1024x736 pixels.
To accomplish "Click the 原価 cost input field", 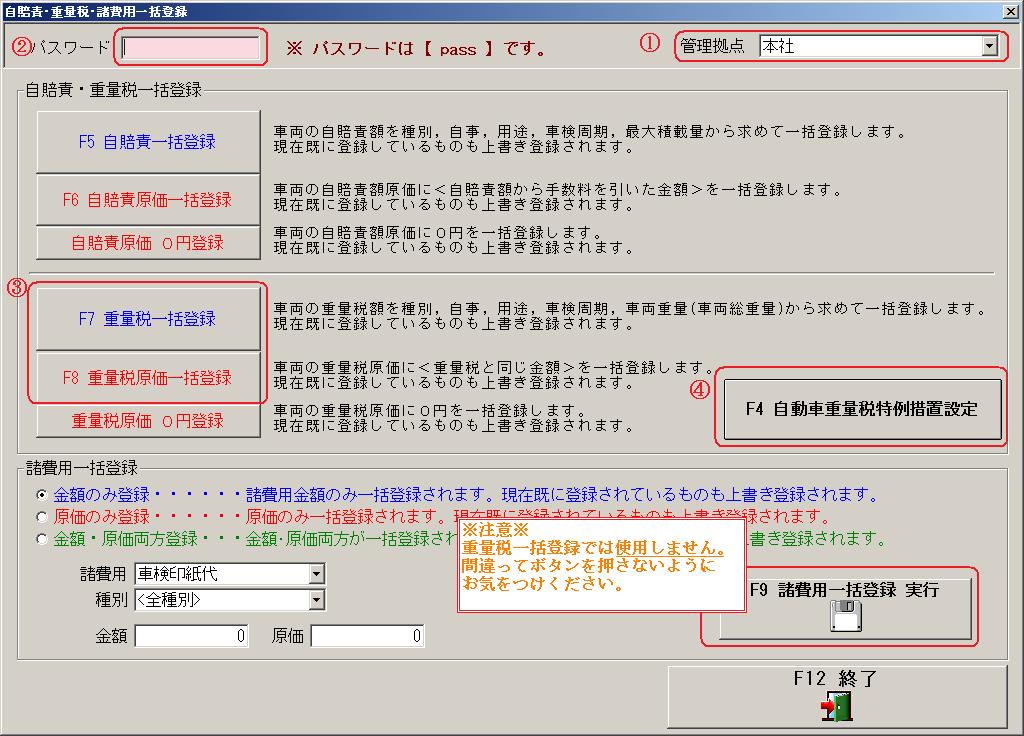I will (367, 636).
